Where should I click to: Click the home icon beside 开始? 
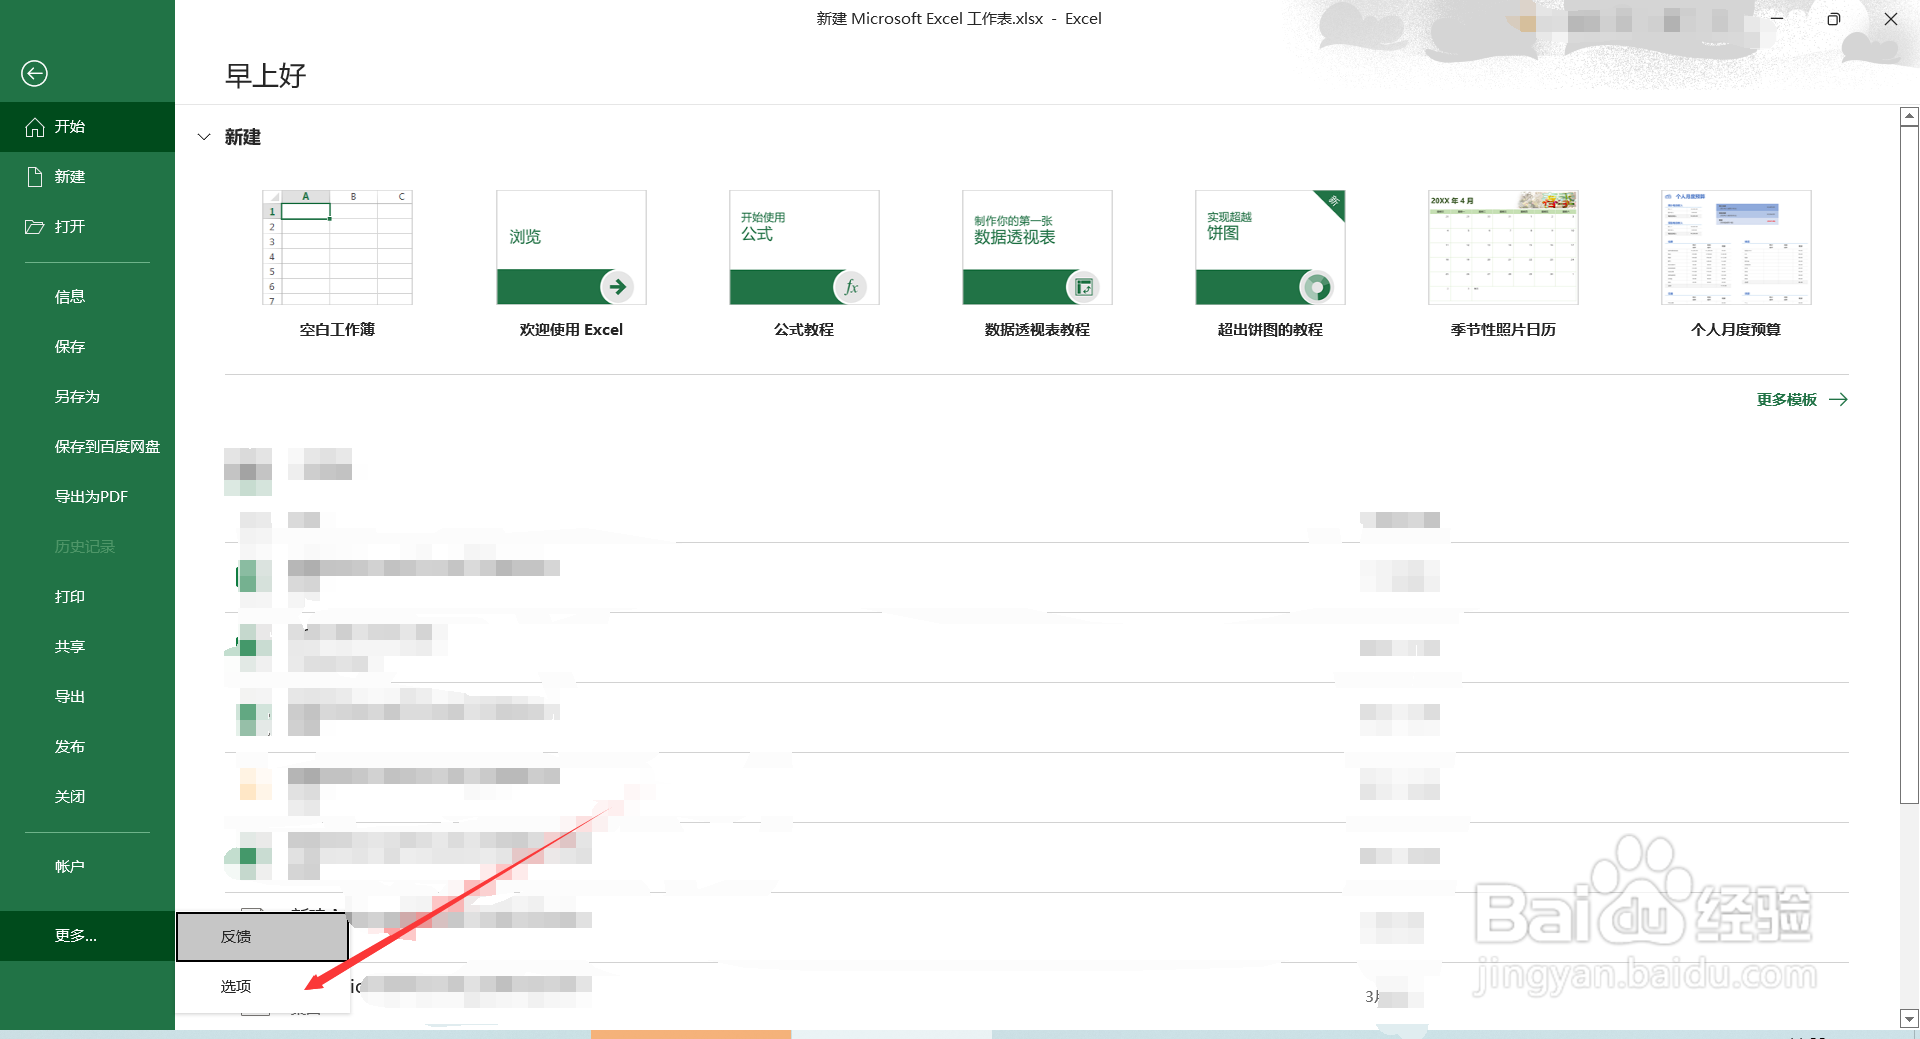click(35, 127)
